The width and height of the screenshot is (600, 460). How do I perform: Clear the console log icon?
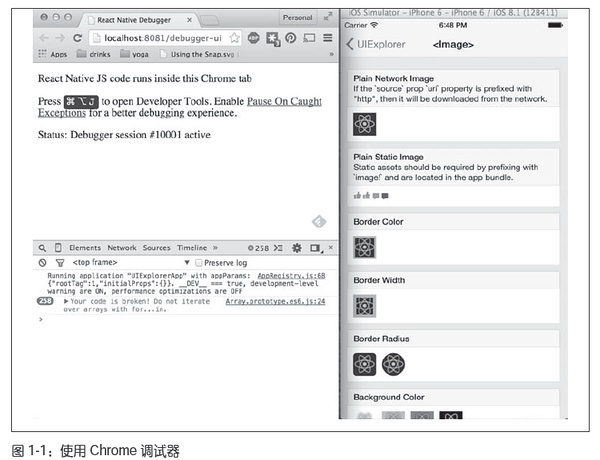[x=42, y=263]
